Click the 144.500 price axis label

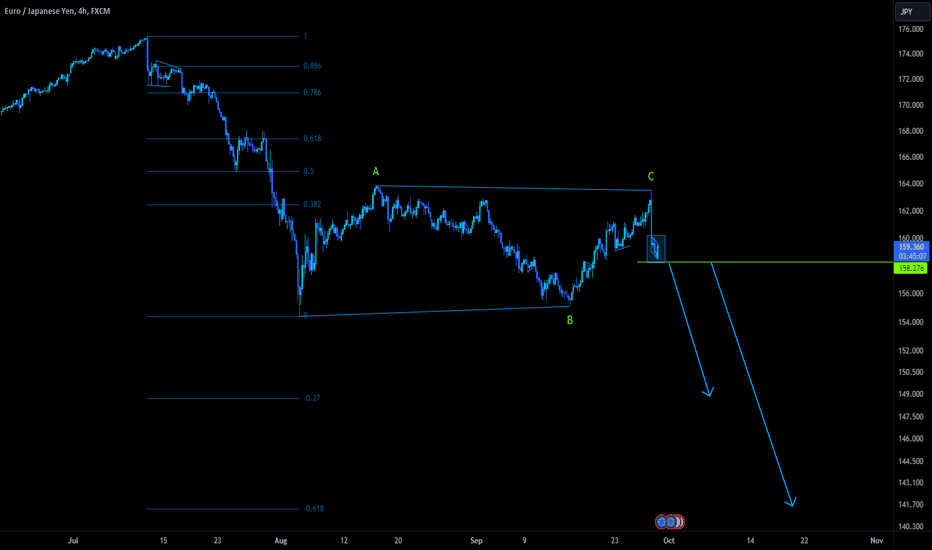(911, 461)
